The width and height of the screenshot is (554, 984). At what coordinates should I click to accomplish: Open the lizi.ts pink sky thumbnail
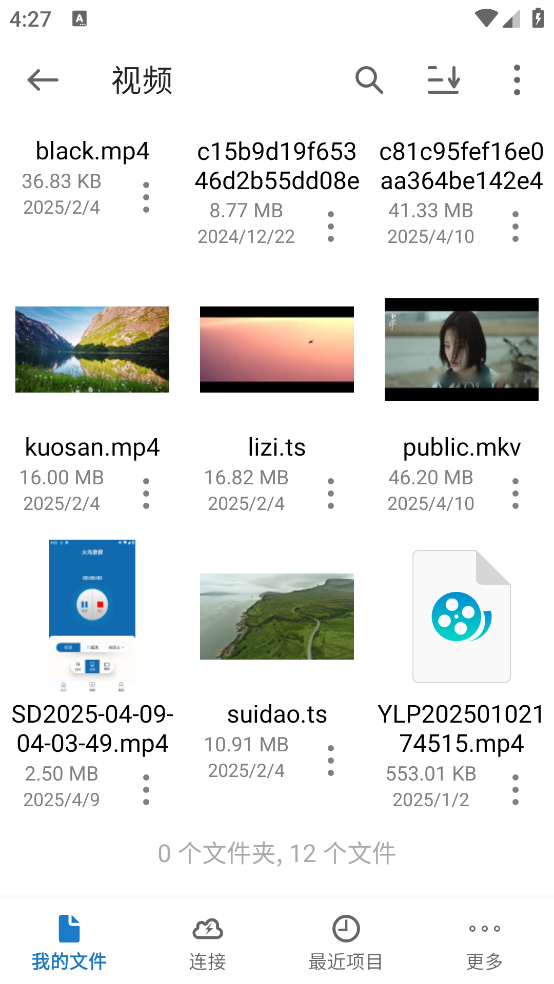(x=277, y=350)
